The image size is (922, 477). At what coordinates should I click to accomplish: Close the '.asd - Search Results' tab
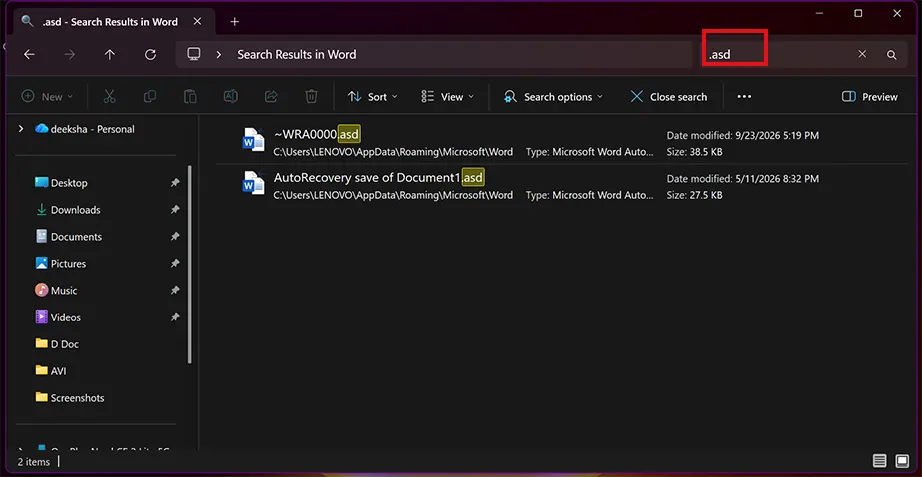(x=197, y=21)
